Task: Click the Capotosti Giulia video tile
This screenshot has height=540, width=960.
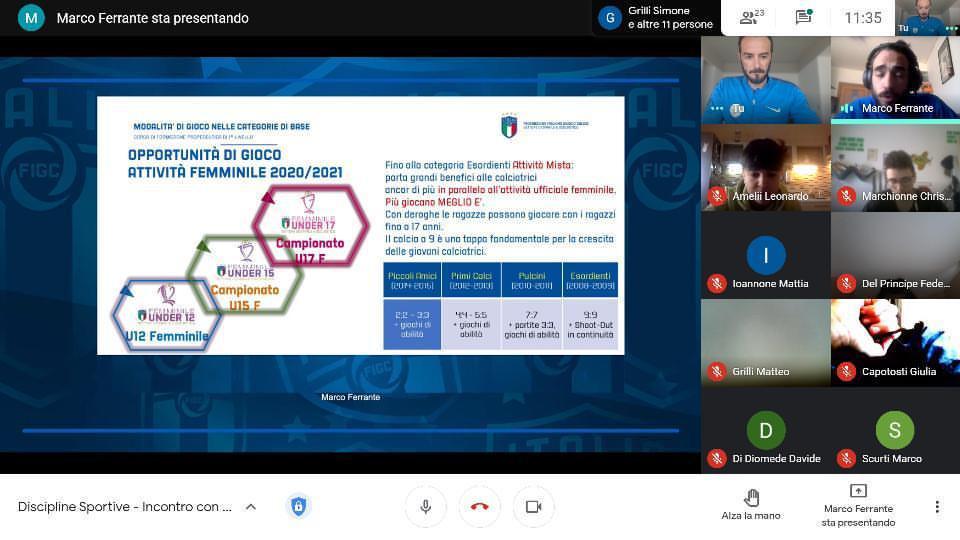Action: (894, 343)
